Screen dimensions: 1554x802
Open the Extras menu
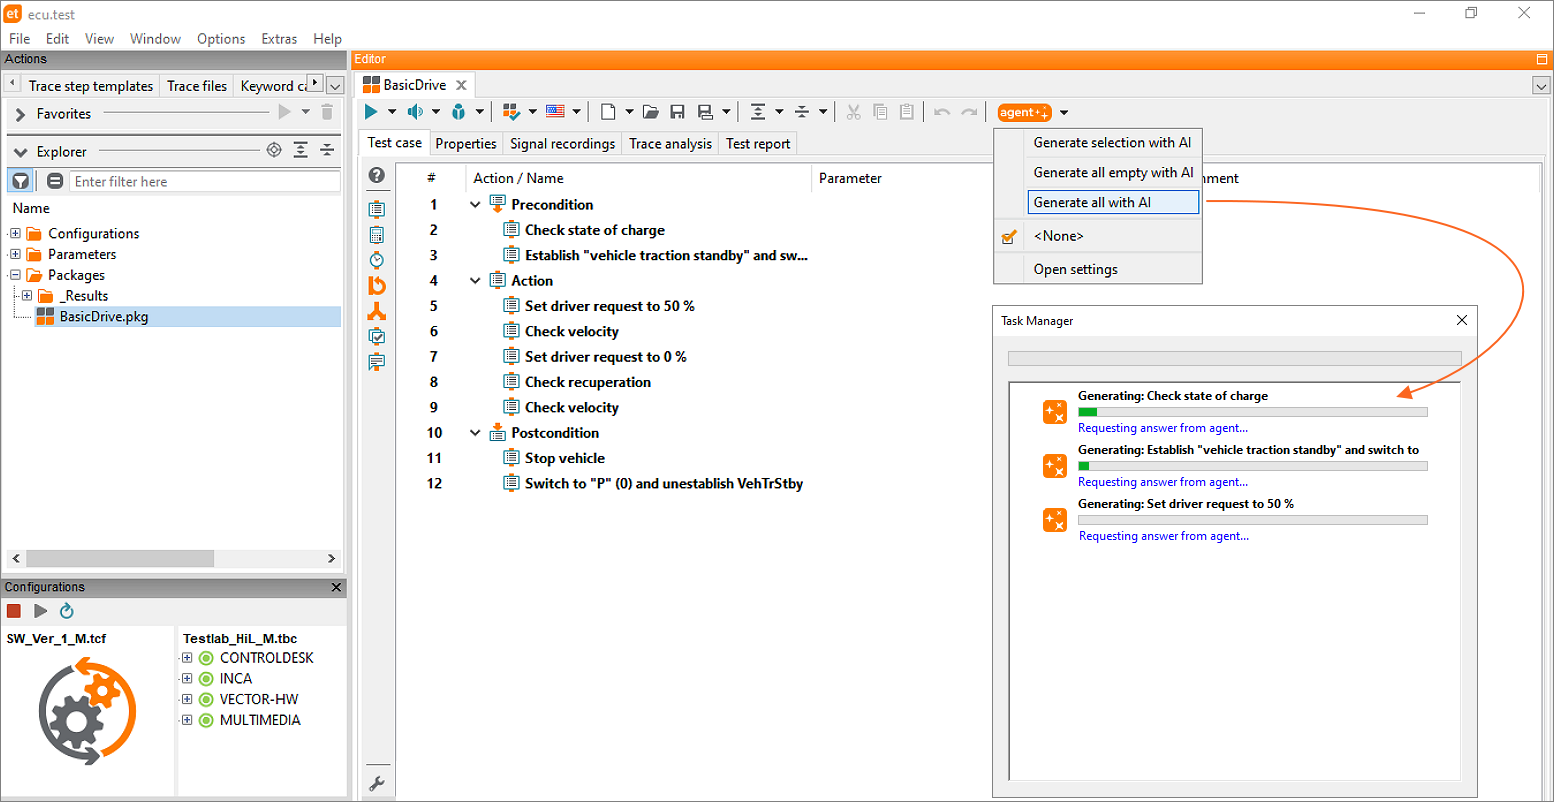tap(279, 39)
